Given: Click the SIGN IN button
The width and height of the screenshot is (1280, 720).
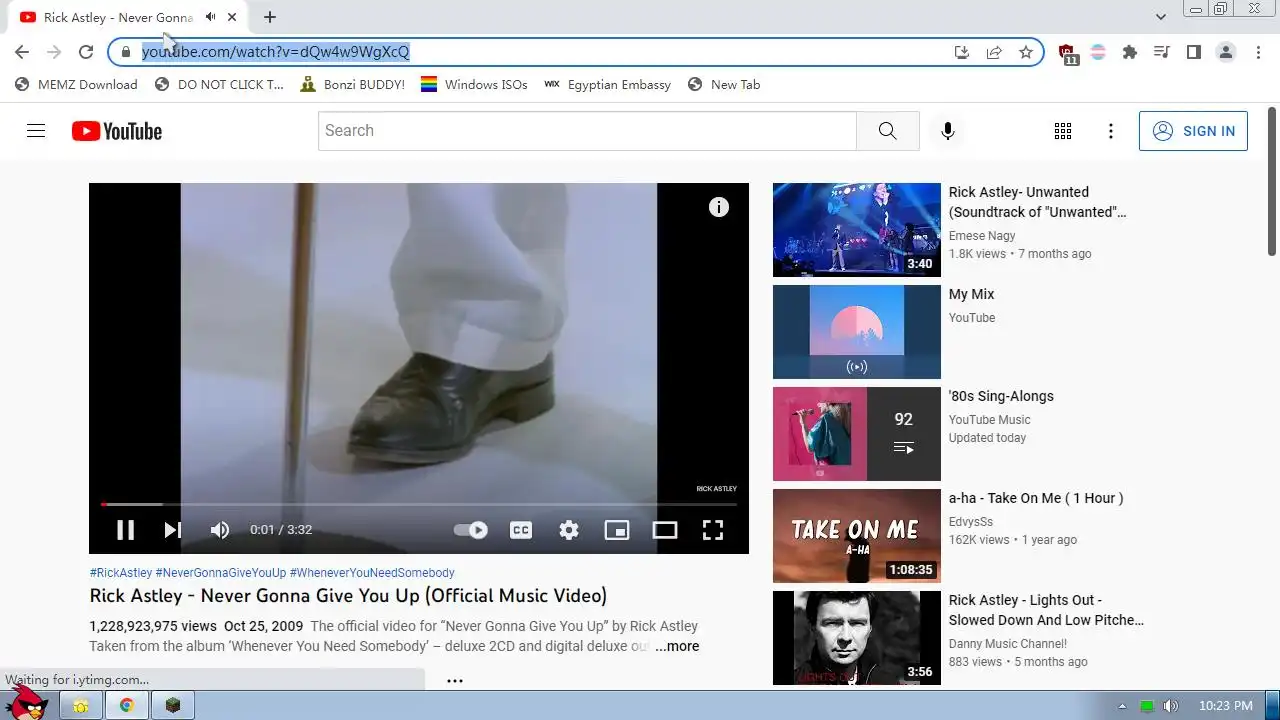Looking at the screenshot, I should pos(1193,131).
